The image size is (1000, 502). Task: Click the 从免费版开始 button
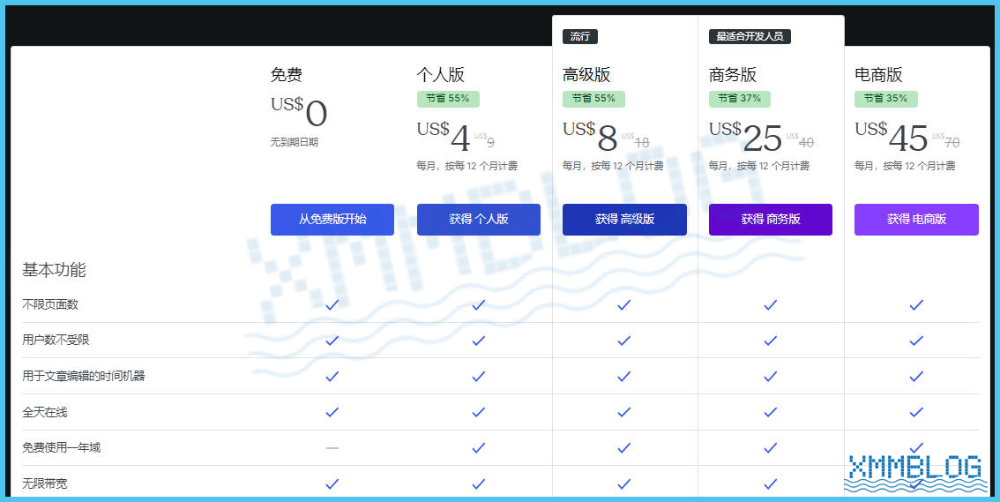coord(332,219)
